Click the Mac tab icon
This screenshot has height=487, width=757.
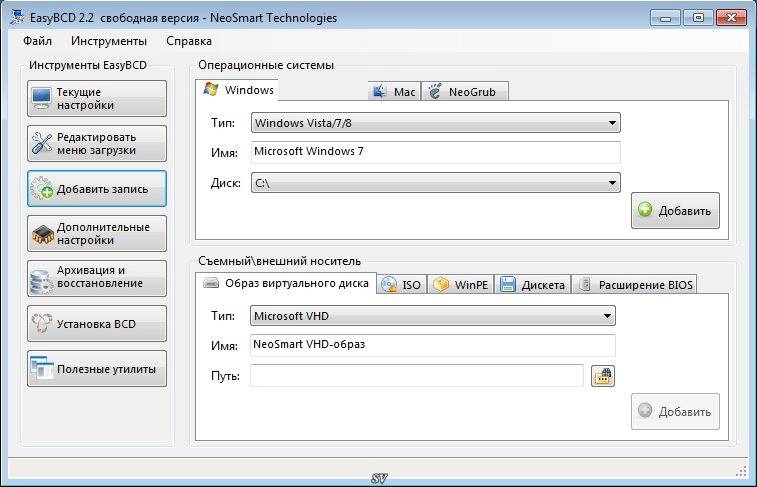(379, 91)
